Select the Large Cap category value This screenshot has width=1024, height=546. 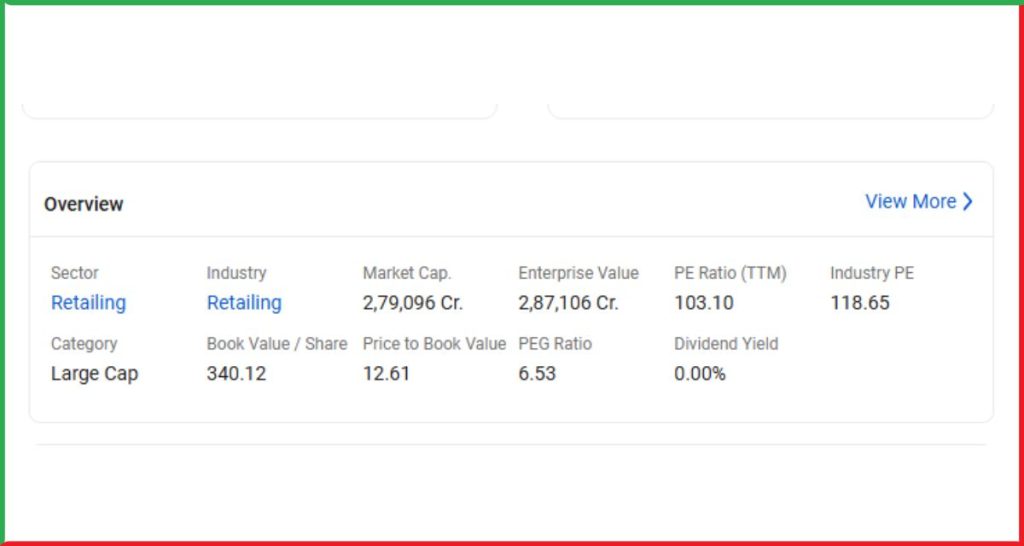tap(95, 374)
